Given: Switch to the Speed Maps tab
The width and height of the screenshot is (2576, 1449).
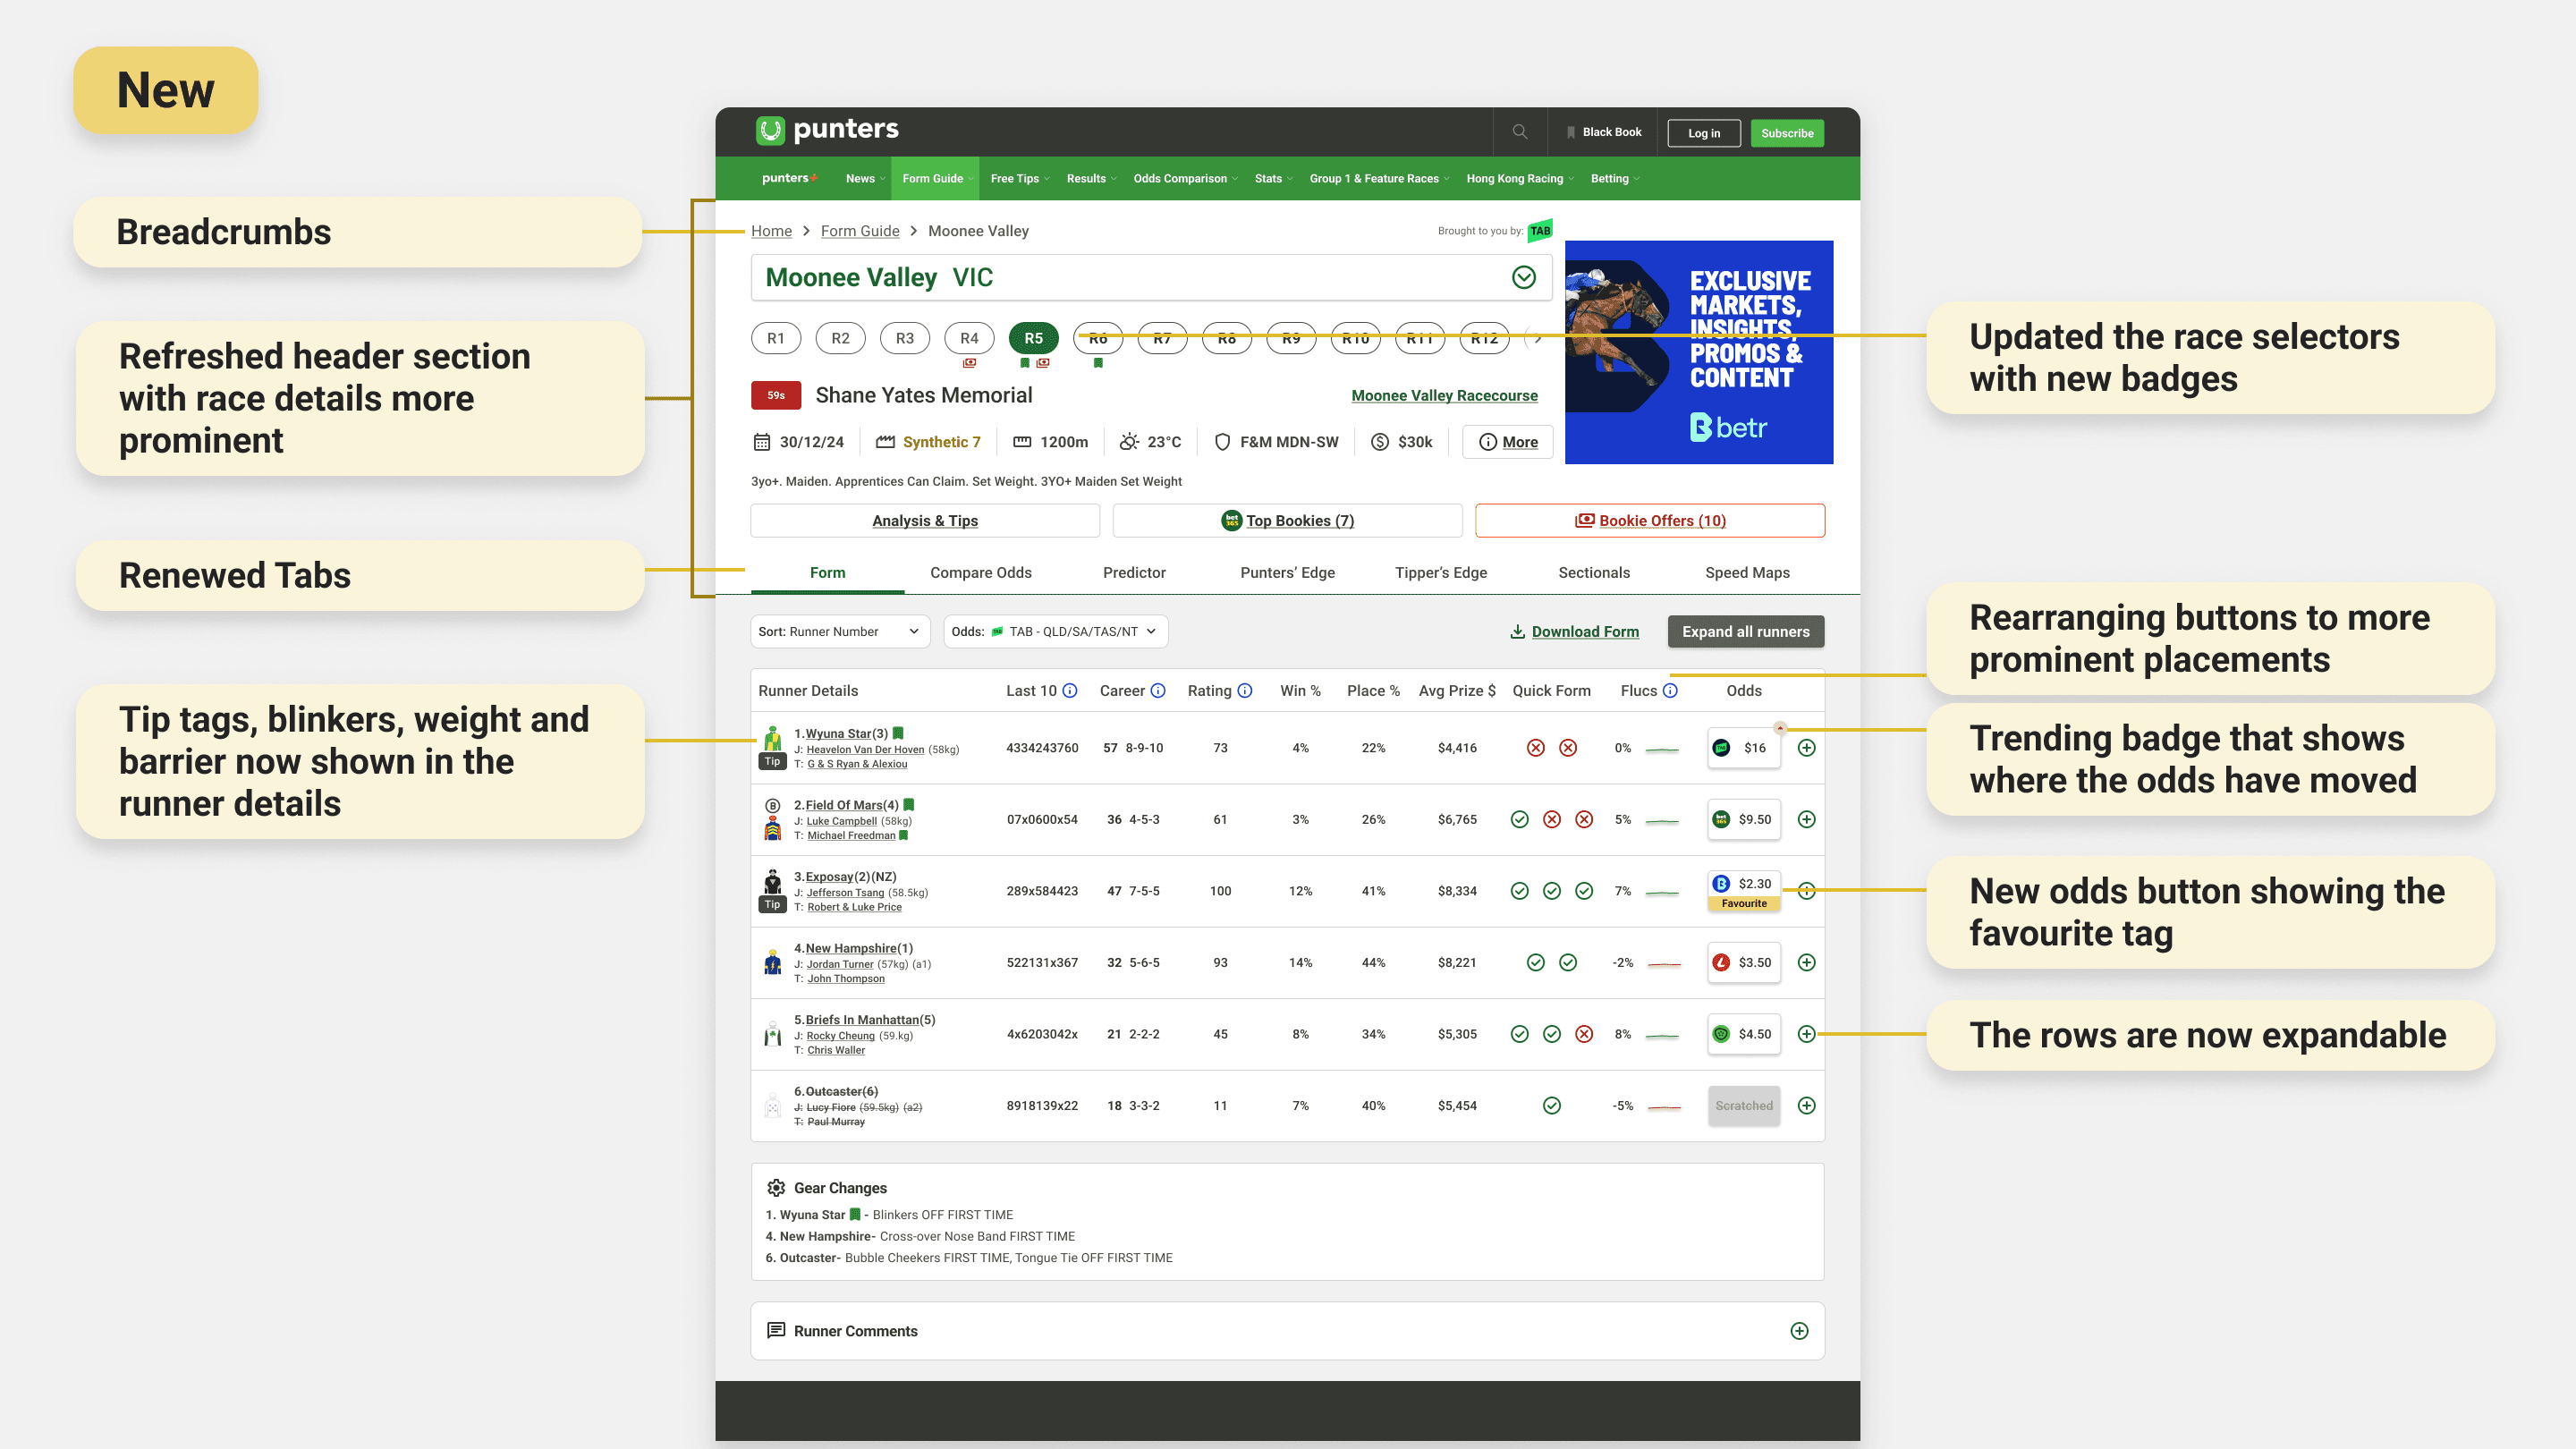Looking at the screenshot, I should pos(1747,573).
